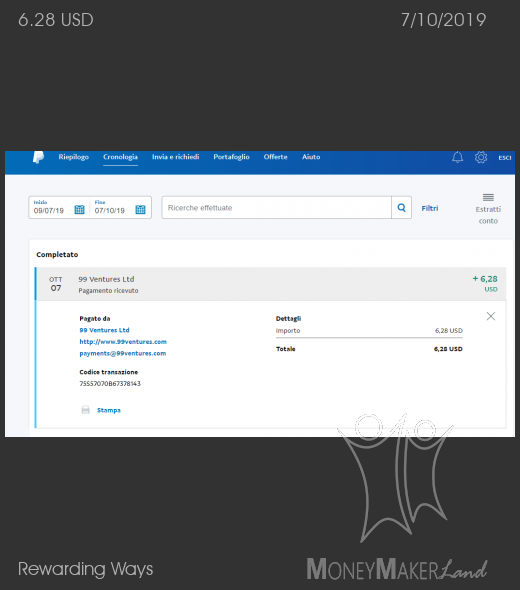Open the Invia e richiedi menu
This screenshot has width=520, height=590.
click(x=175, y=157)
